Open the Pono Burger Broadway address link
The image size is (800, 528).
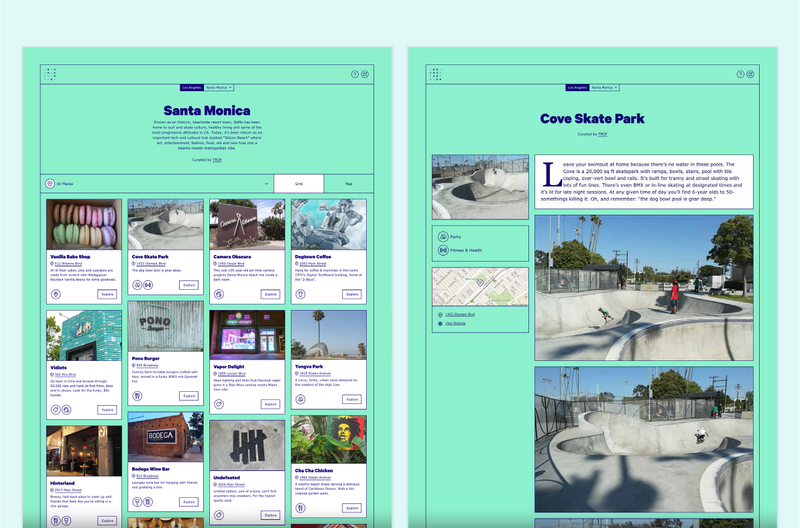[x=147, y=365]
